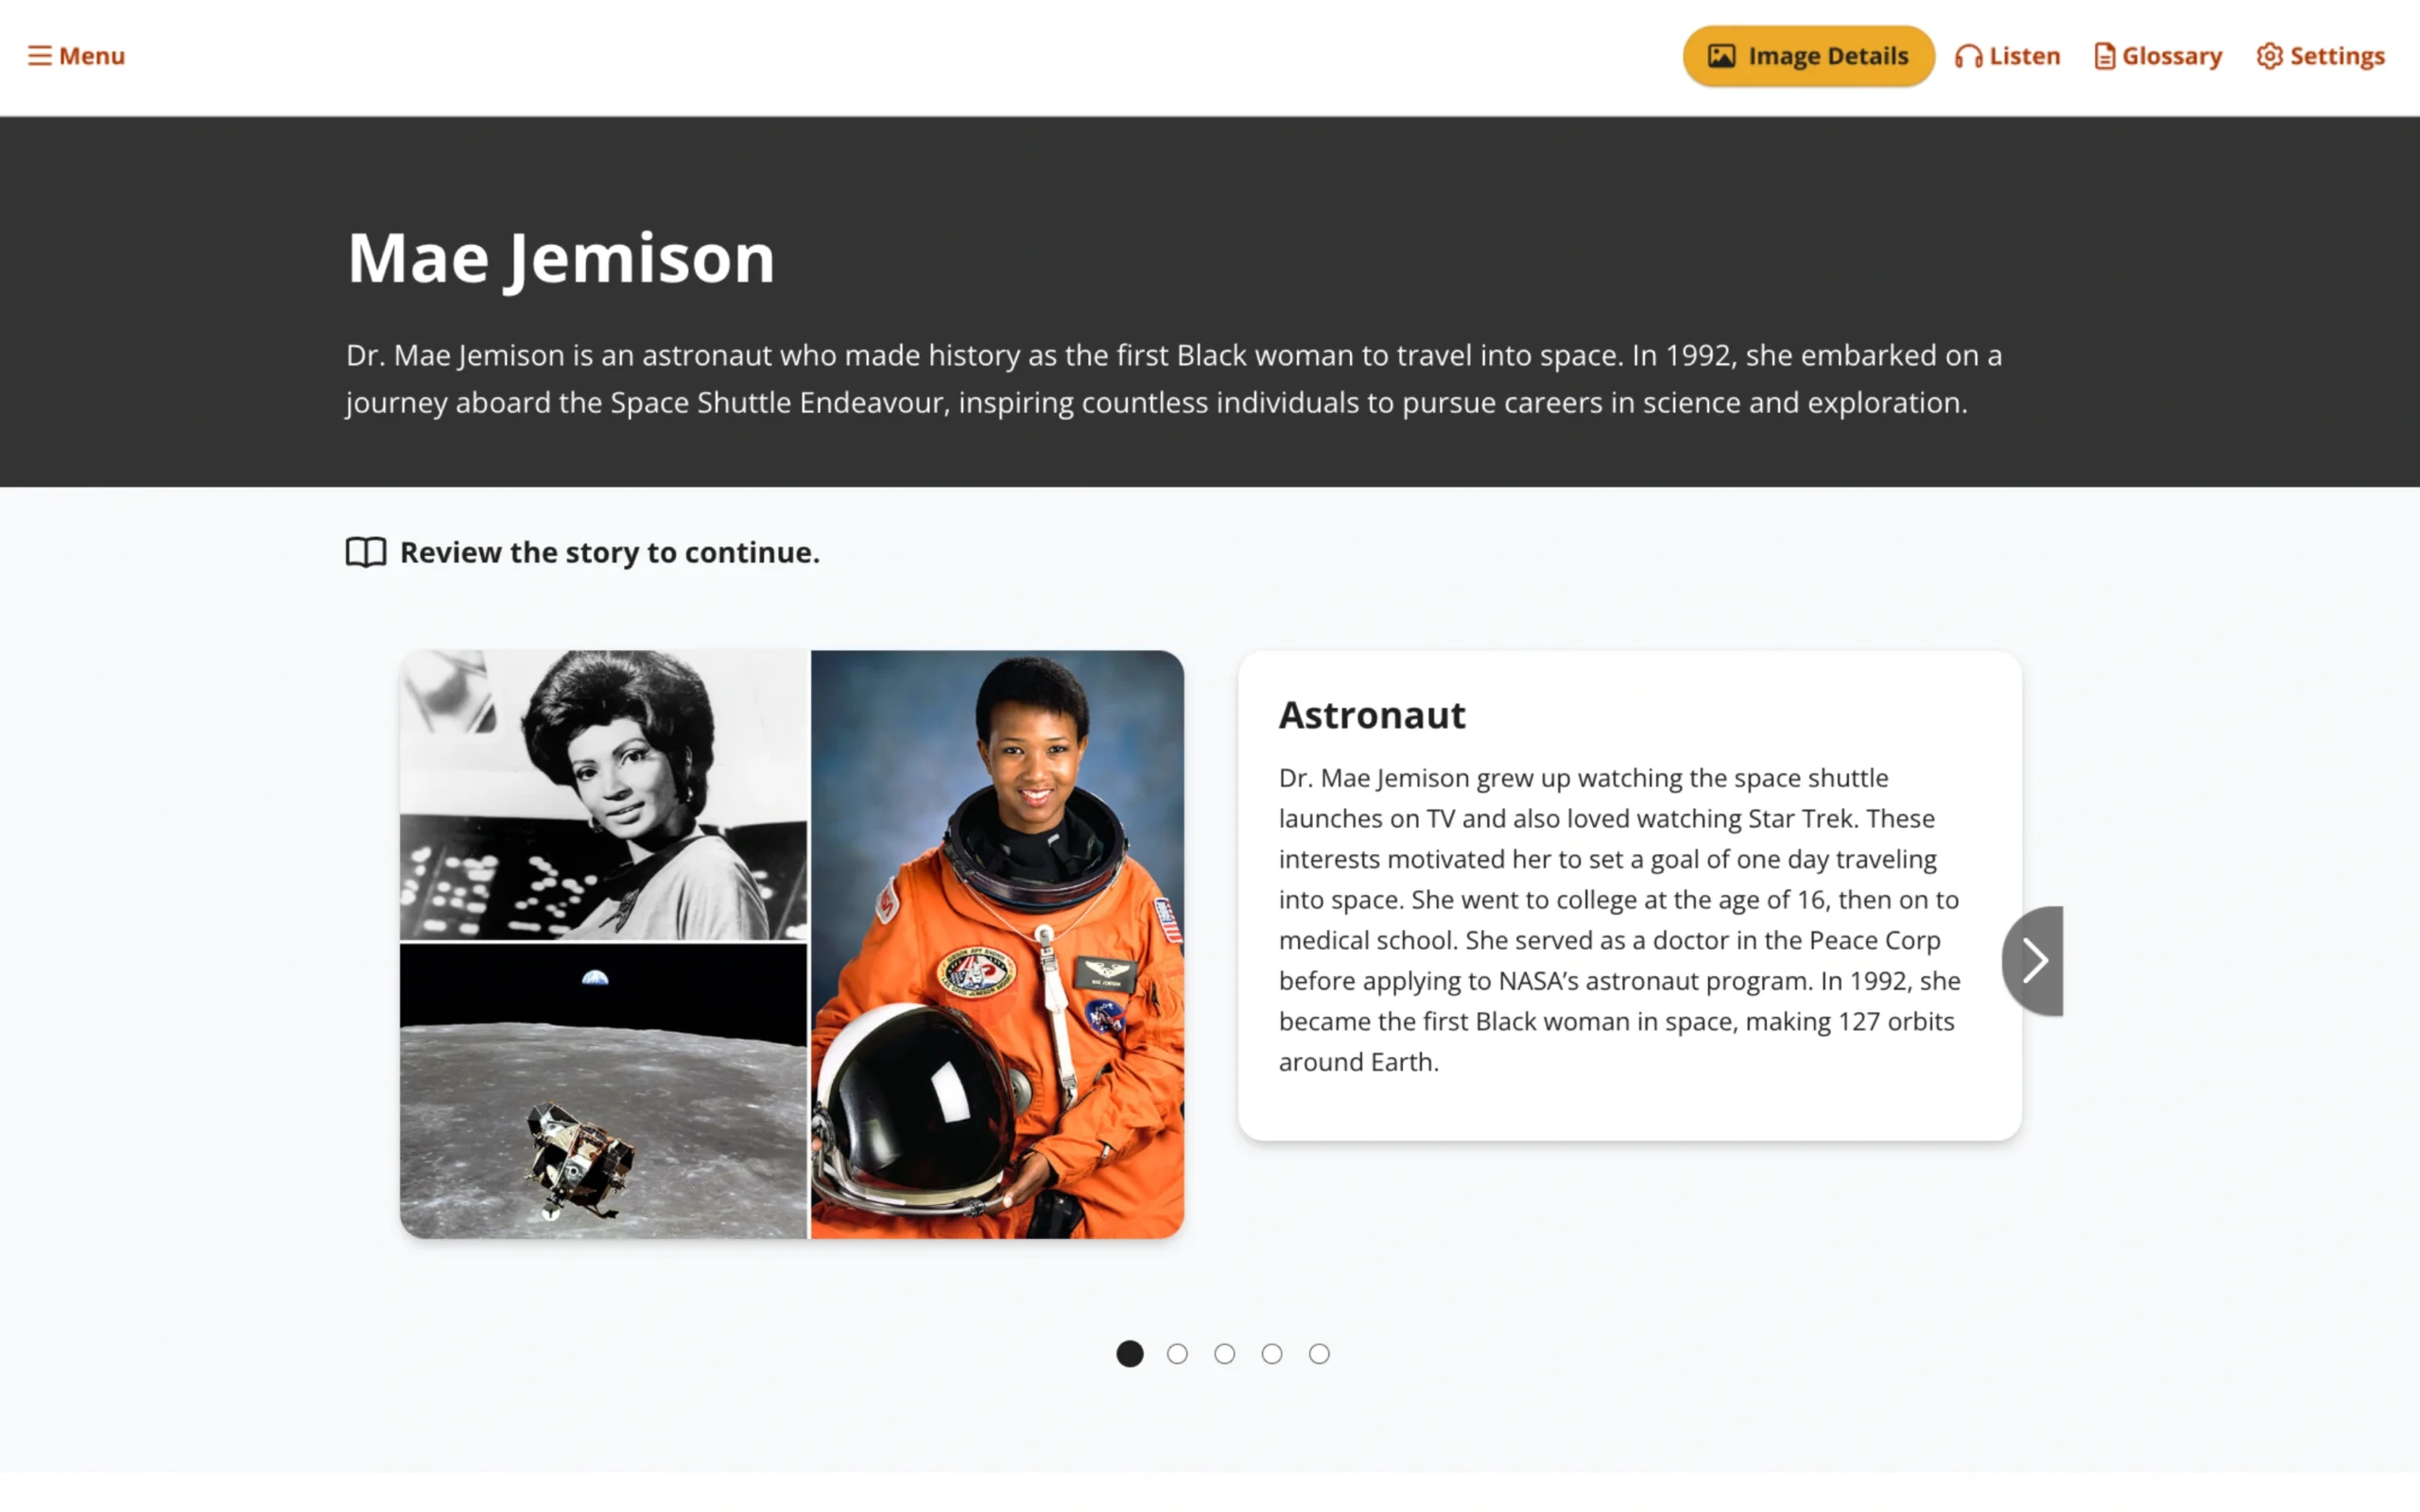Click the Menu label text
The width and height of the screenshot is (2420, 1512).
[92, 56]
